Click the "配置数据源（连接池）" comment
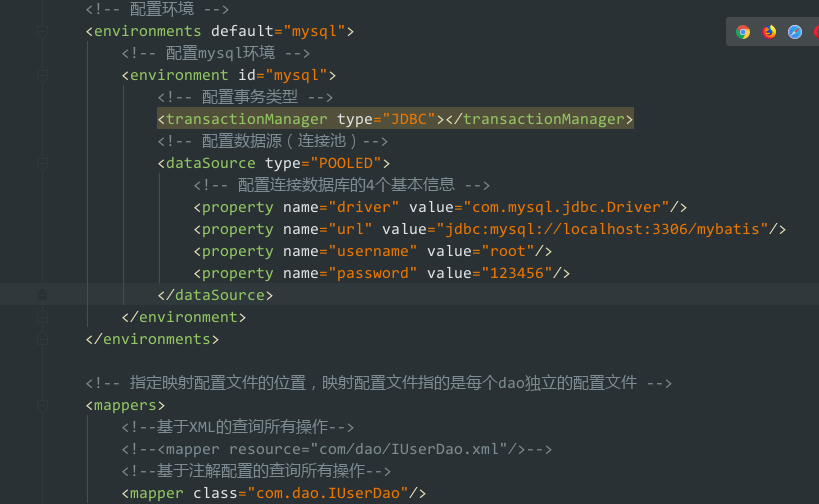 click(x=273, y=141)
